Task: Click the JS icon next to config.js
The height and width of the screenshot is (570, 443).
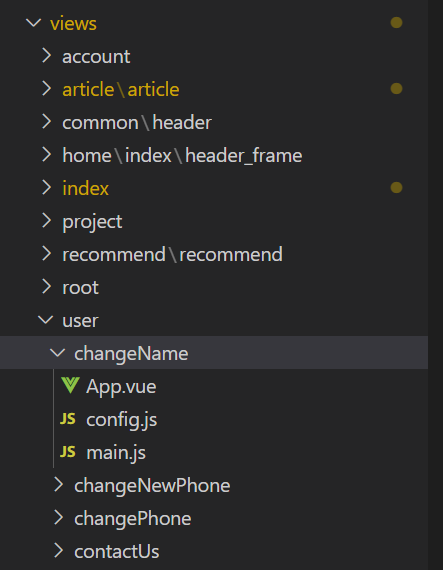Action: (x=68, y=419)
